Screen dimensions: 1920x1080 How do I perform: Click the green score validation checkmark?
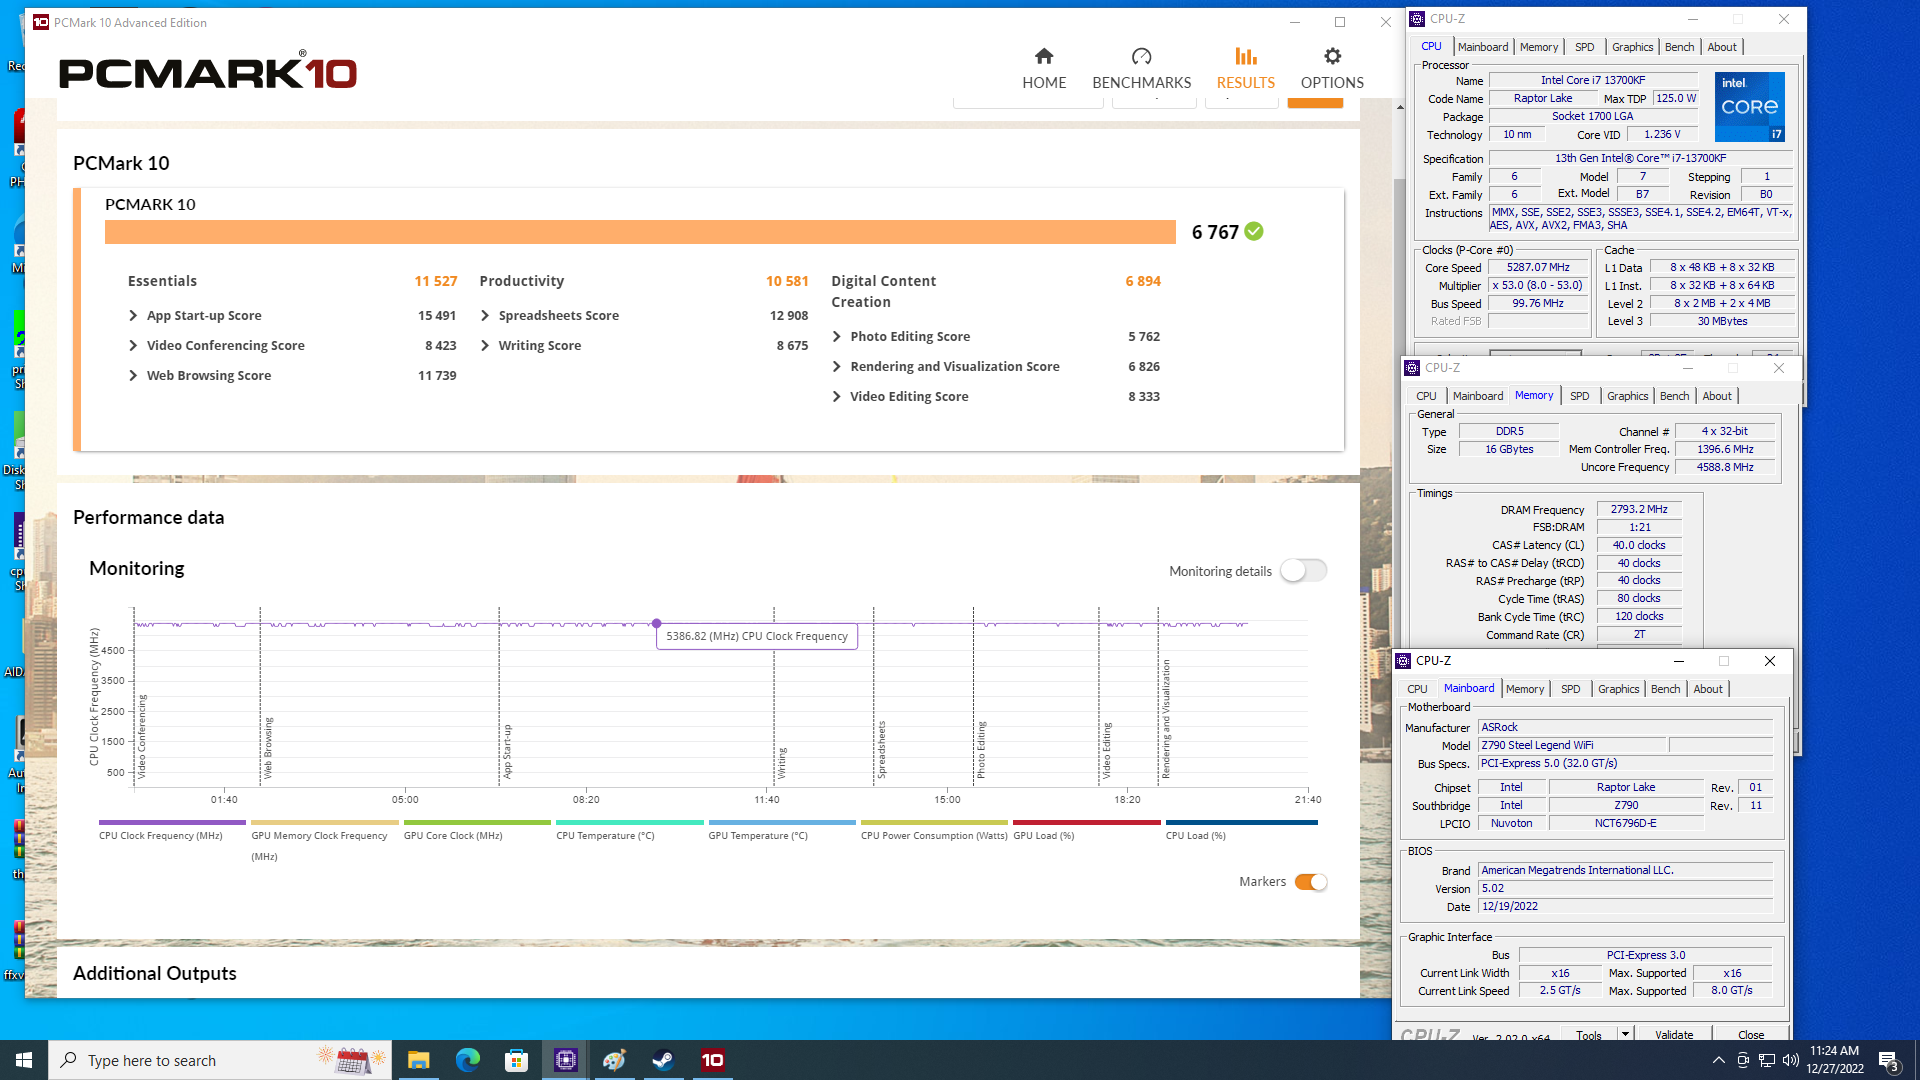coord(1254,232)
